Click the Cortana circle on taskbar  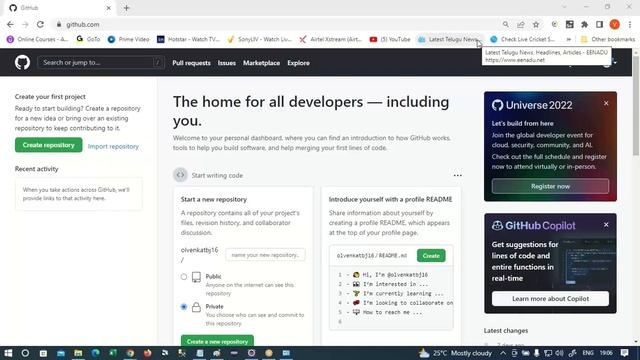click(x=25, y=353)
